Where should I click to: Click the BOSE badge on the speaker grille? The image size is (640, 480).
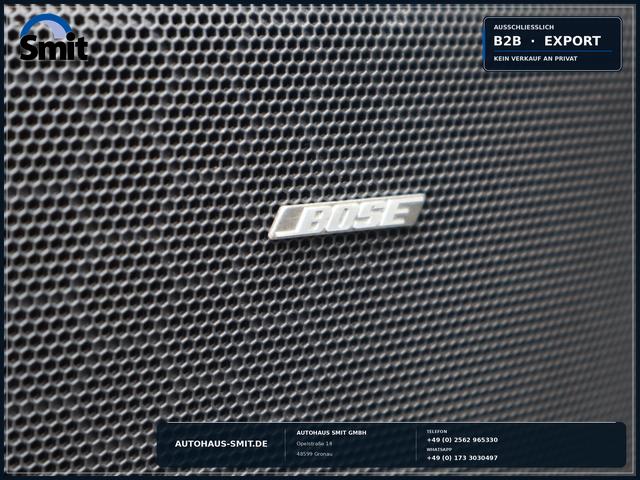(x=346, y=217)
